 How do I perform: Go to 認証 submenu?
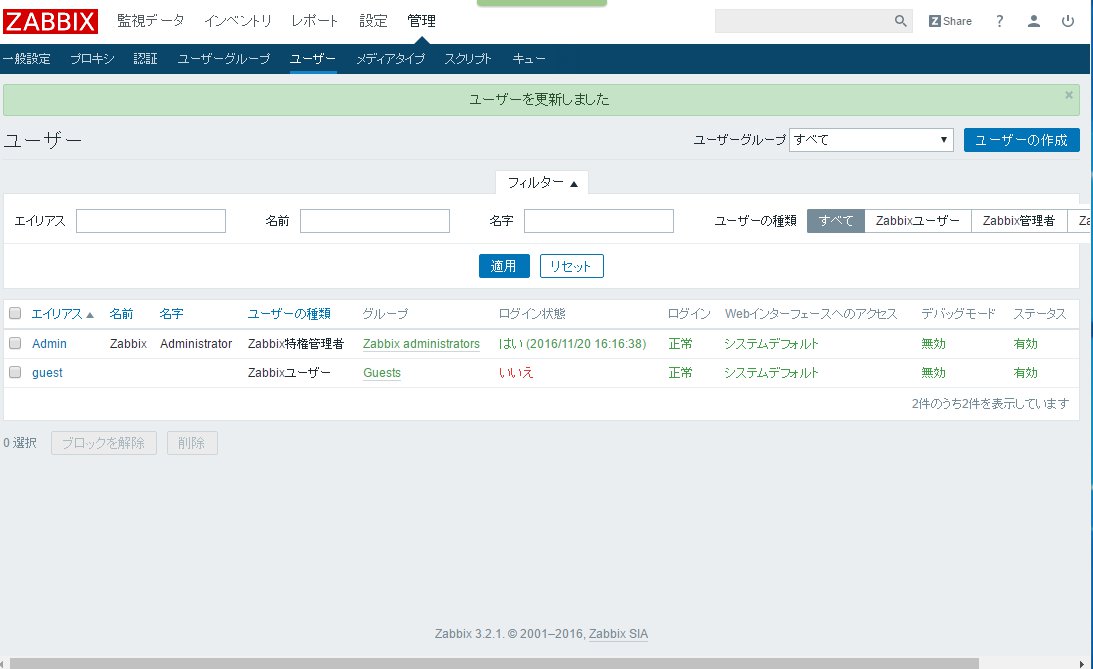click(146, 59)
